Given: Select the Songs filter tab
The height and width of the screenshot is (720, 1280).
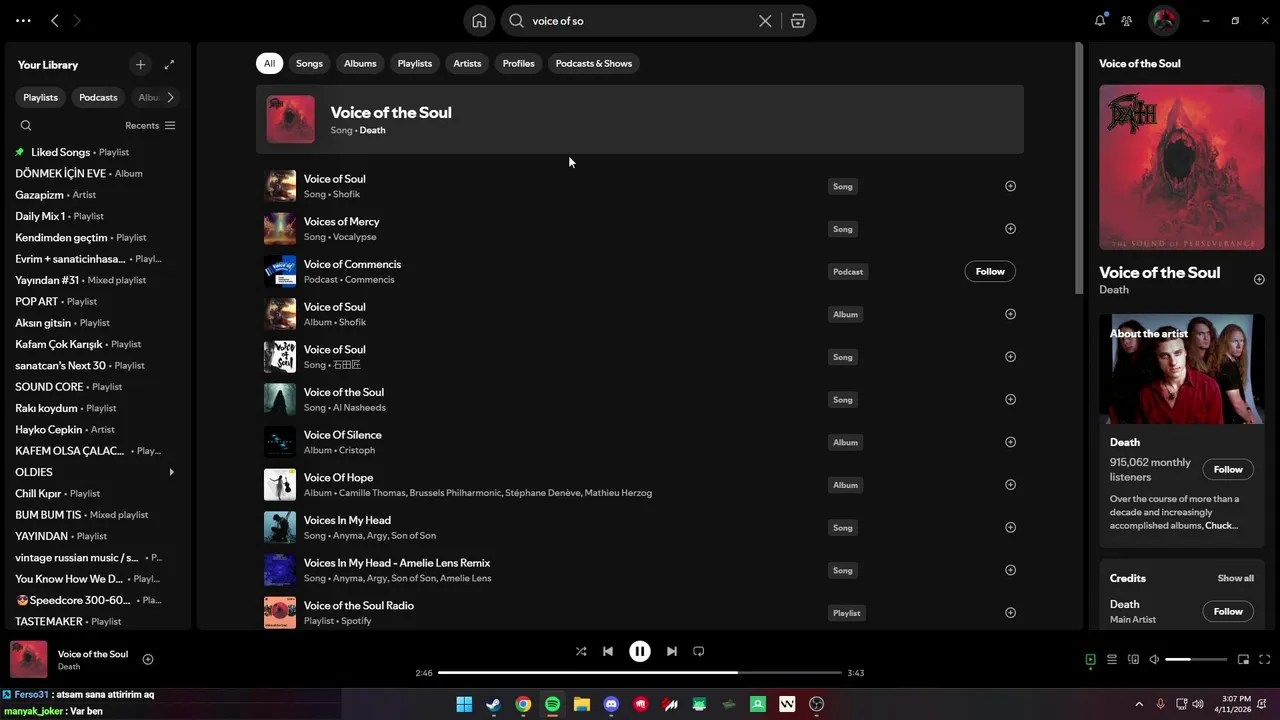Looking at the screenshot, I should [309, 63].
